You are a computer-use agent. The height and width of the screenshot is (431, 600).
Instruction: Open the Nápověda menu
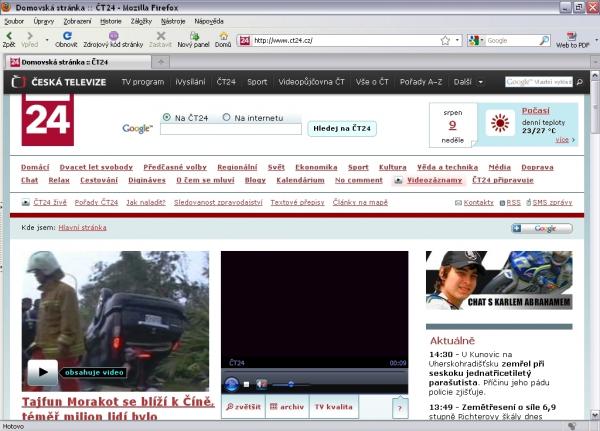209,21
